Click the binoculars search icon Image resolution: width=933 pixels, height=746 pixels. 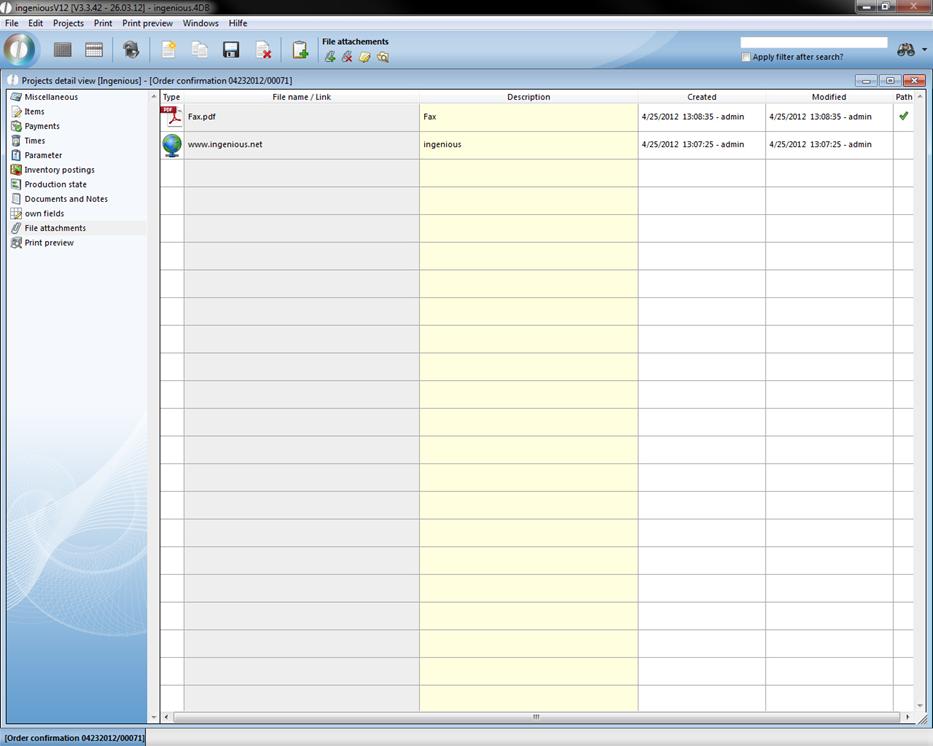tap(906, 50)
